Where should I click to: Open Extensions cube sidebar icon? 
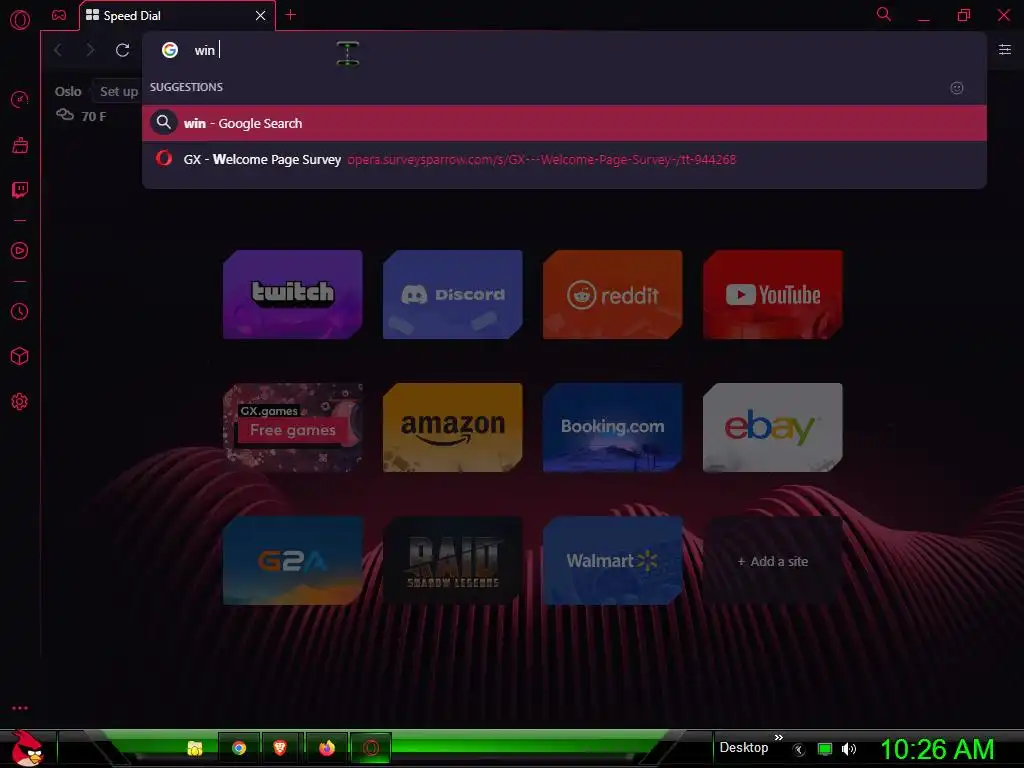pos(20,356)
